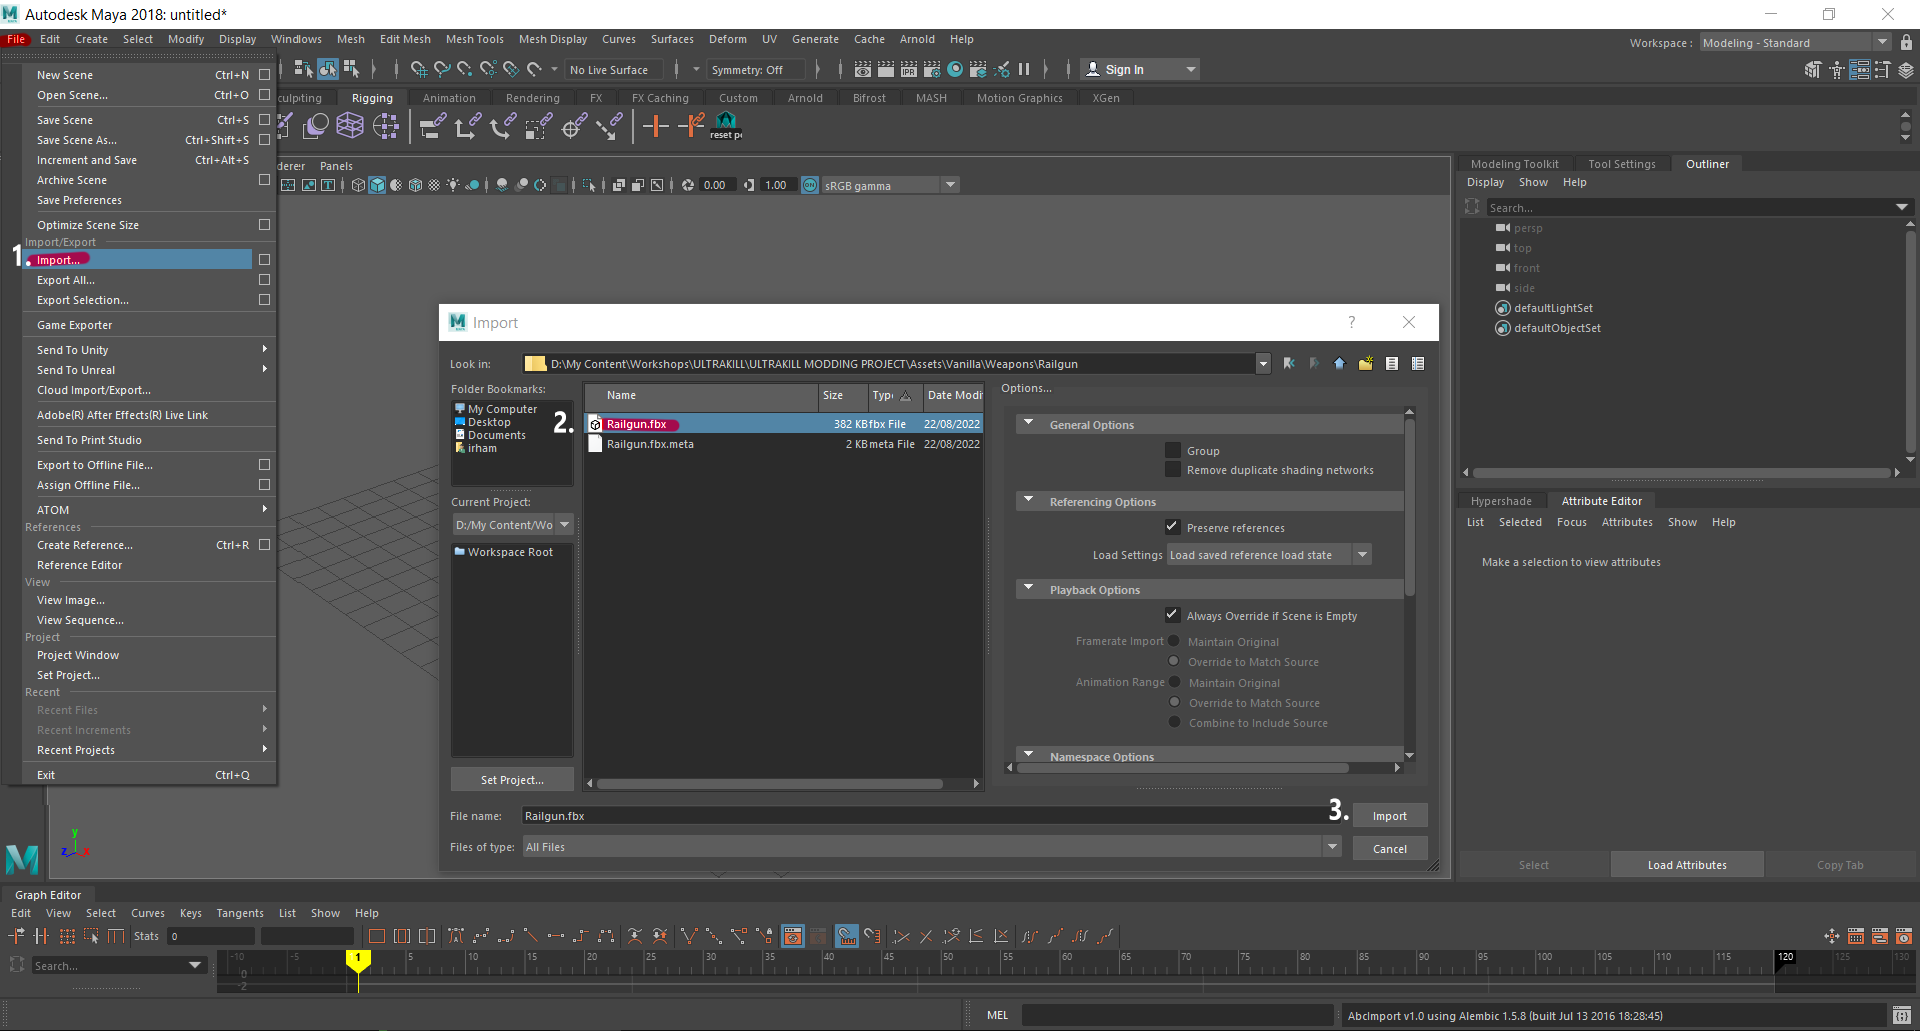
Task: Click the Graph Editor frame all icon
Action: coord(377,936)
